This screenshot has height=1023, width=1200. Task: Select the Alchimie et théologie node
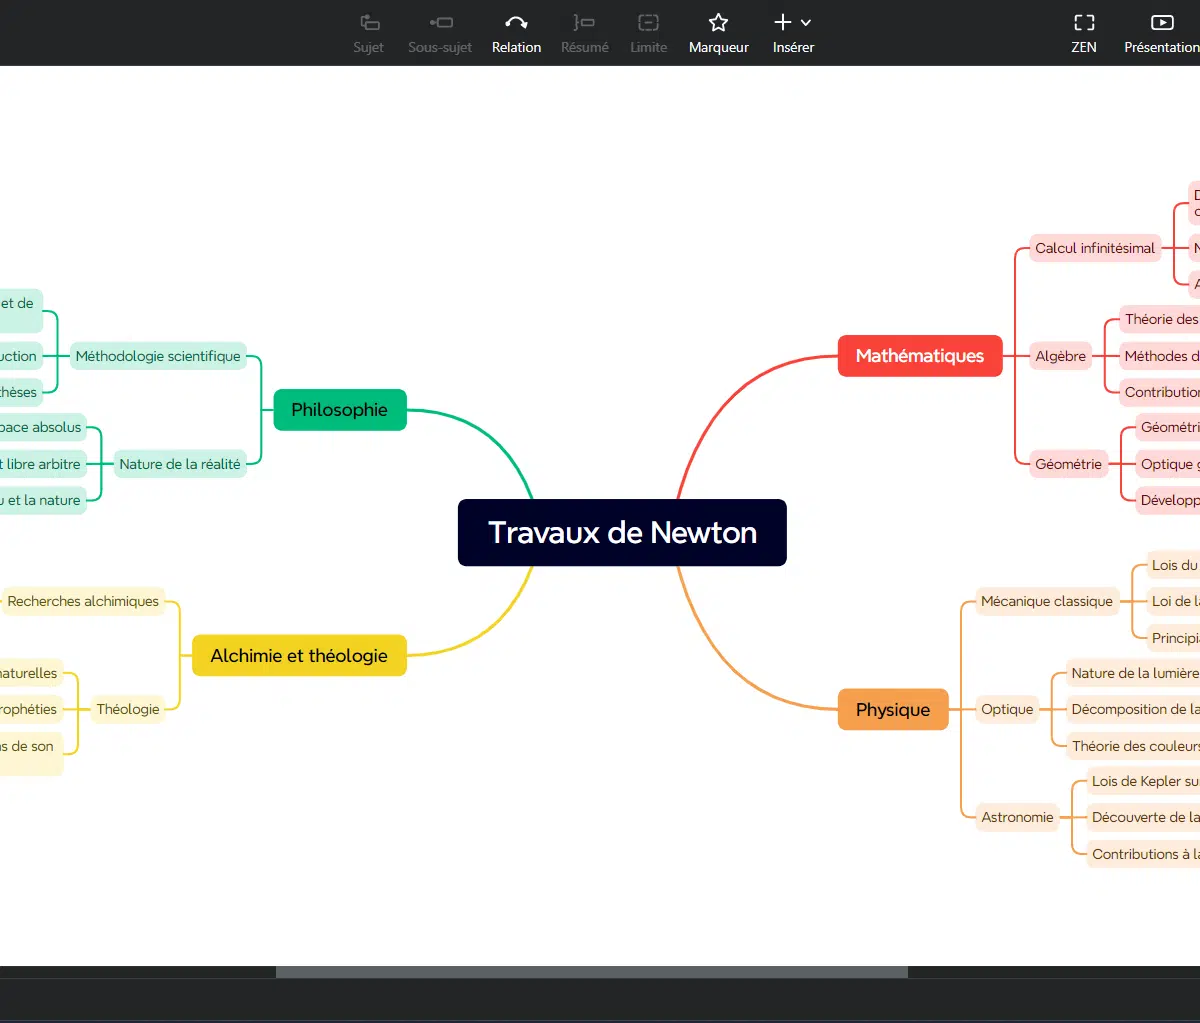click(299, 656)
